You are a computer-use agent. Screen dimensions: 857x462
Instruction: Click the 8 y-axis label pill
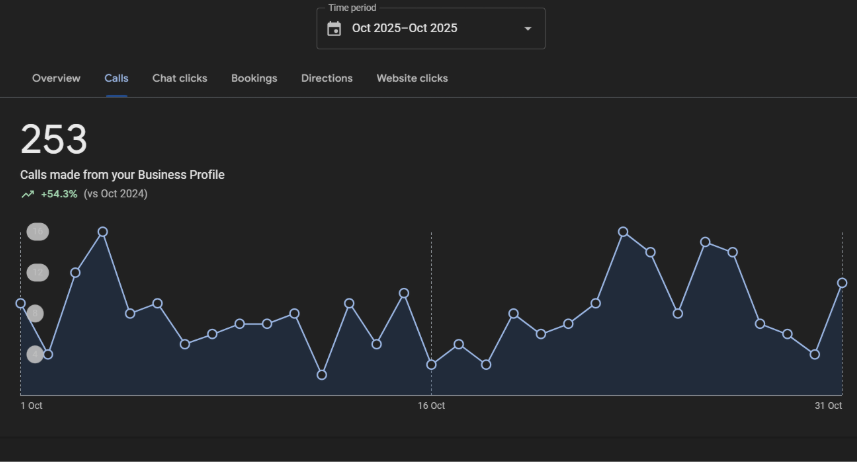[x=35, y=313]
